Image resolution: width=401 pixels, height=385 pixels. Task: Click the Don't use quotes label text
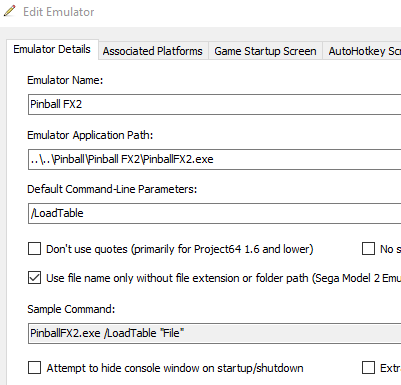pyautogui.click(x=180, y=249)
